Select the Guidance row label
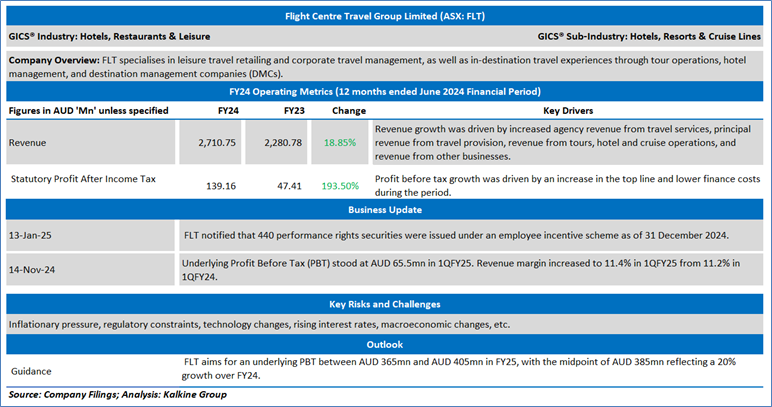The width and height of the screenshot is (772, 407). 31,372
